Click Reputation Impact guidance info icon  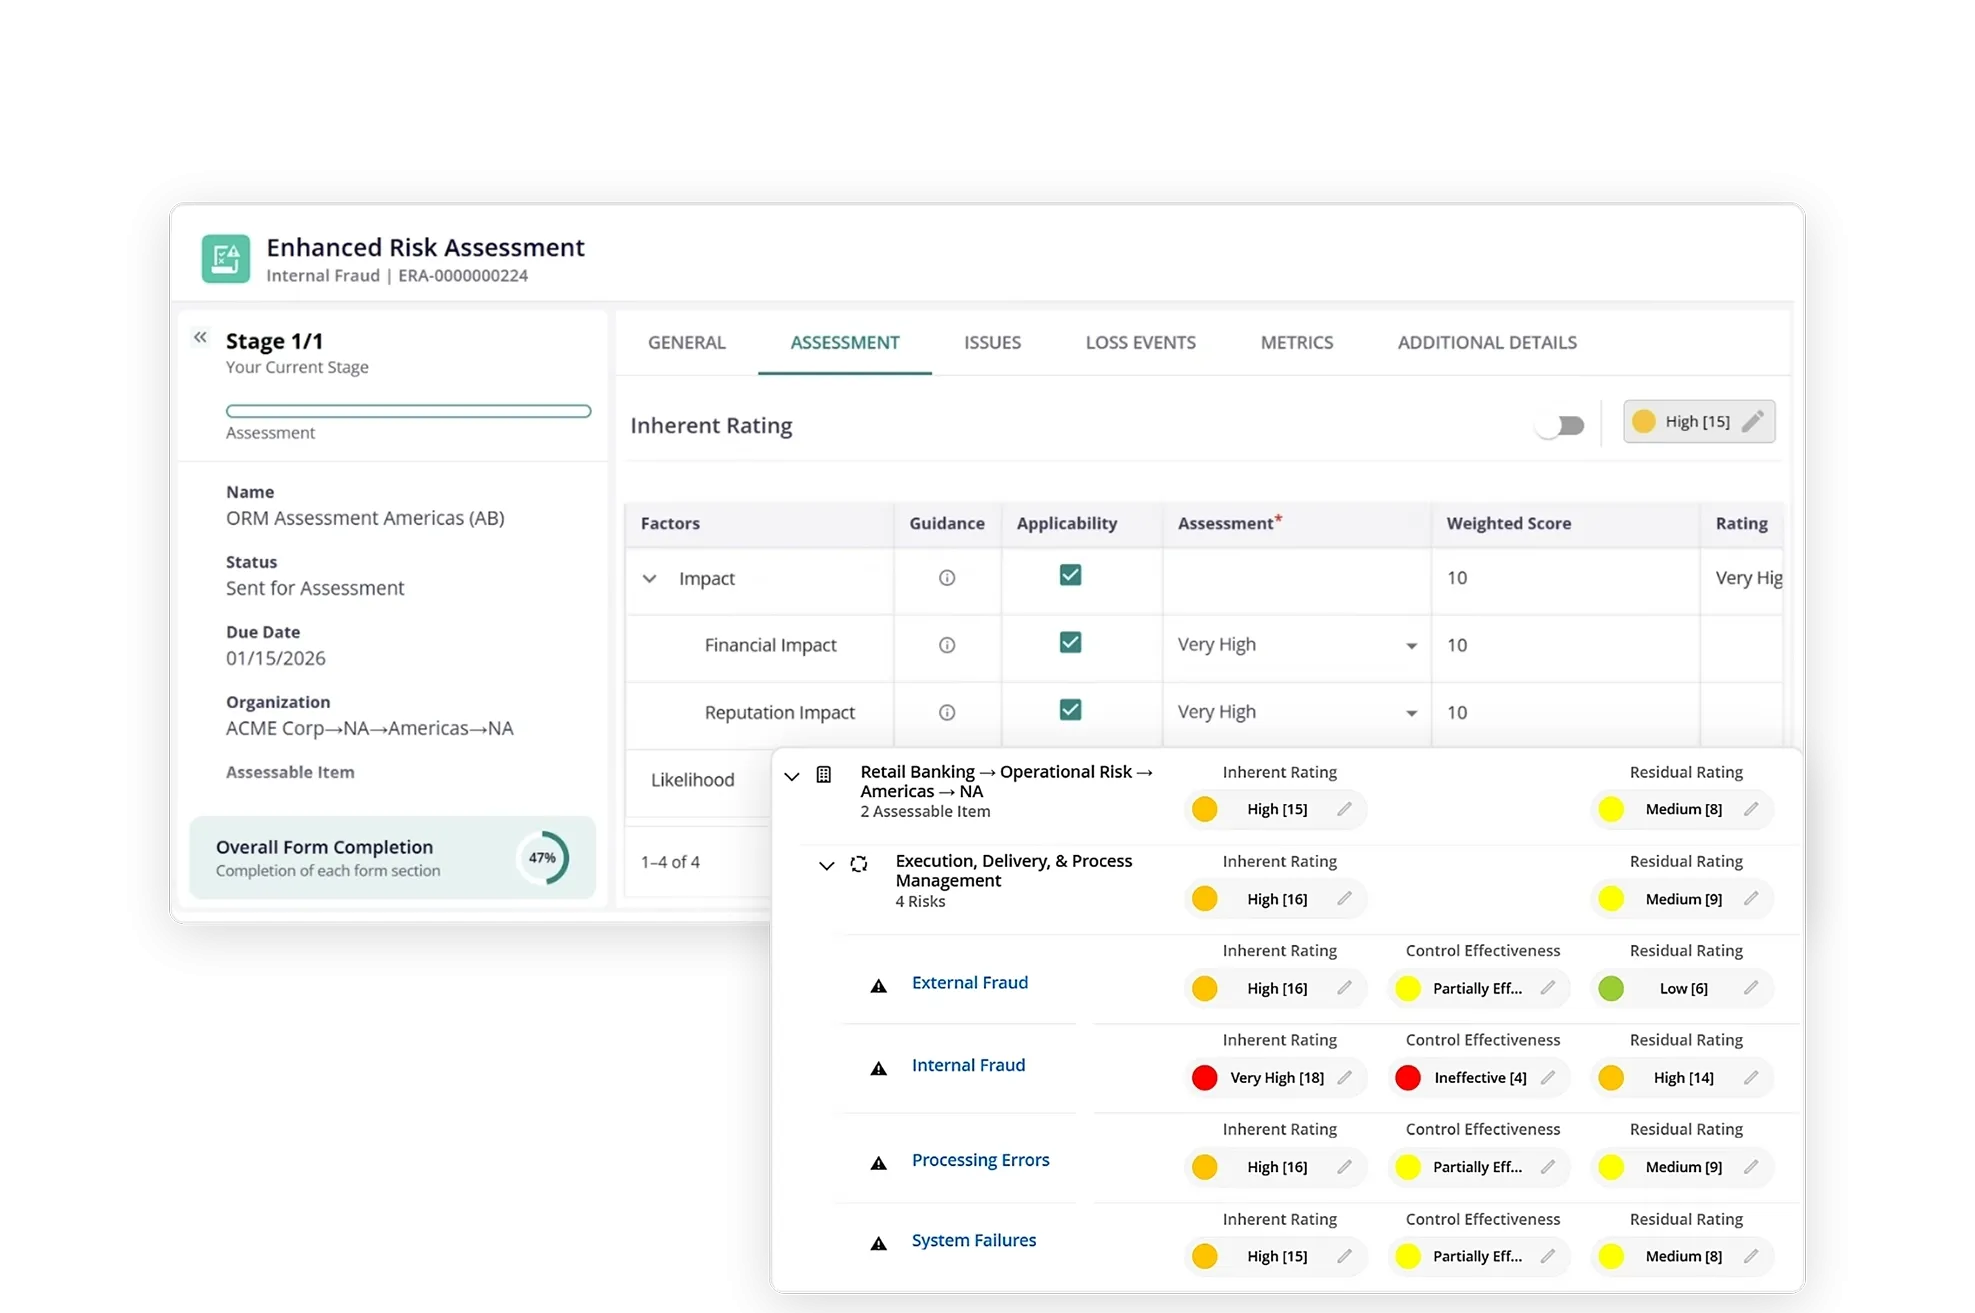(x=946, y=712)
